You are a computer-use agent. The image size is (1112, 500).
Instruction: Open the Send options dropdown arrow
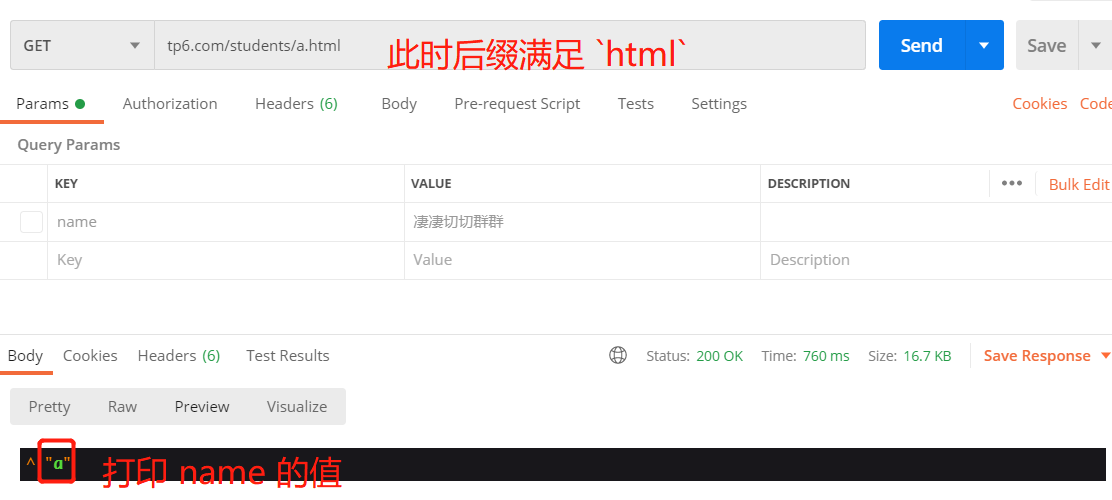pos(984,45)
